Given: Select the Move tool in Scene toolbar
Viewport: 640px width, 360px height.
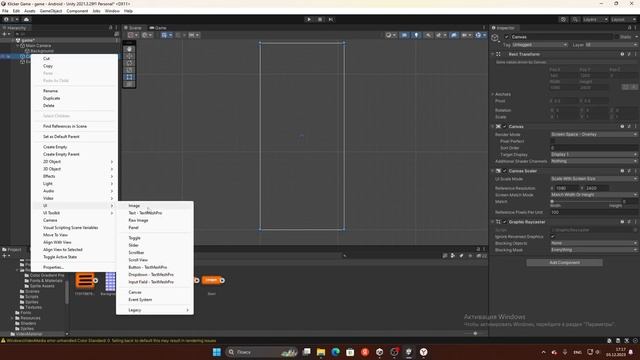Looking at the screenshot, I should point(129,56).
